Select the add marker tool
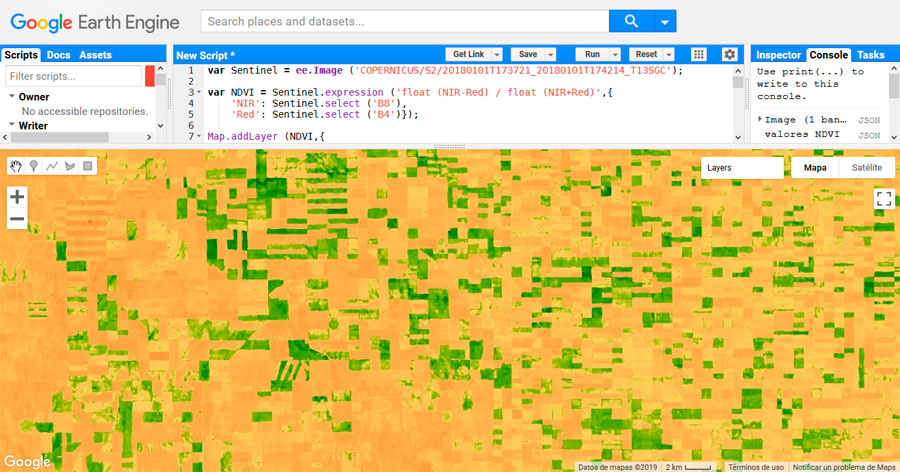The height and width of the screenshot is (472, 900). [34, 167]
